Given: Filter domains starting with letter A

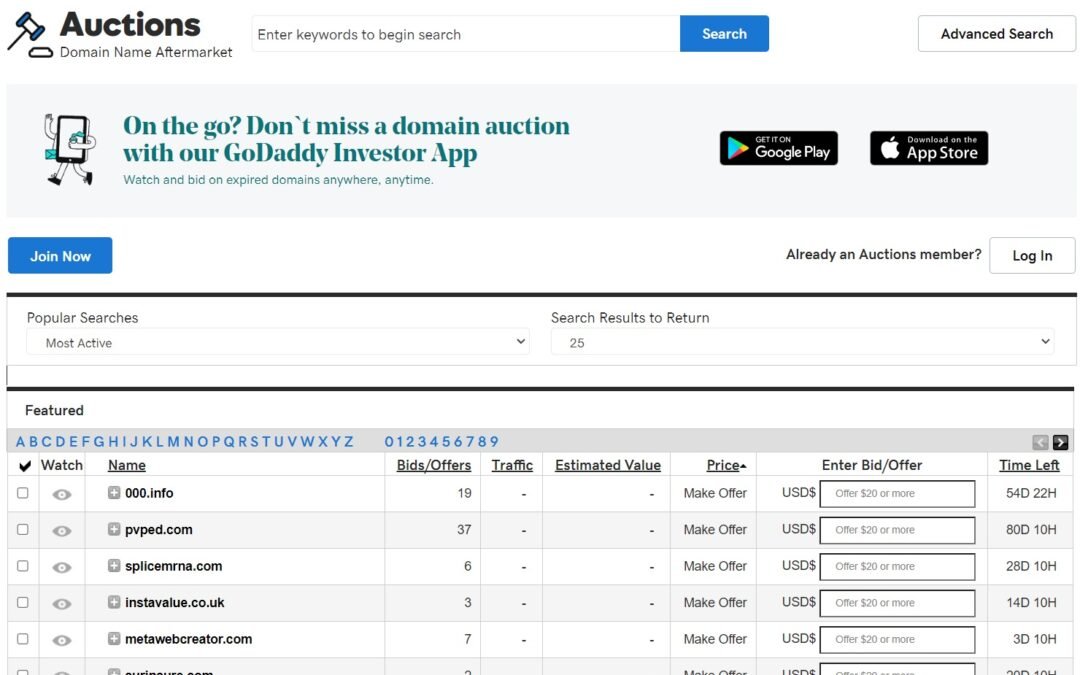Looking at the screenshot, I should (20, 442).
